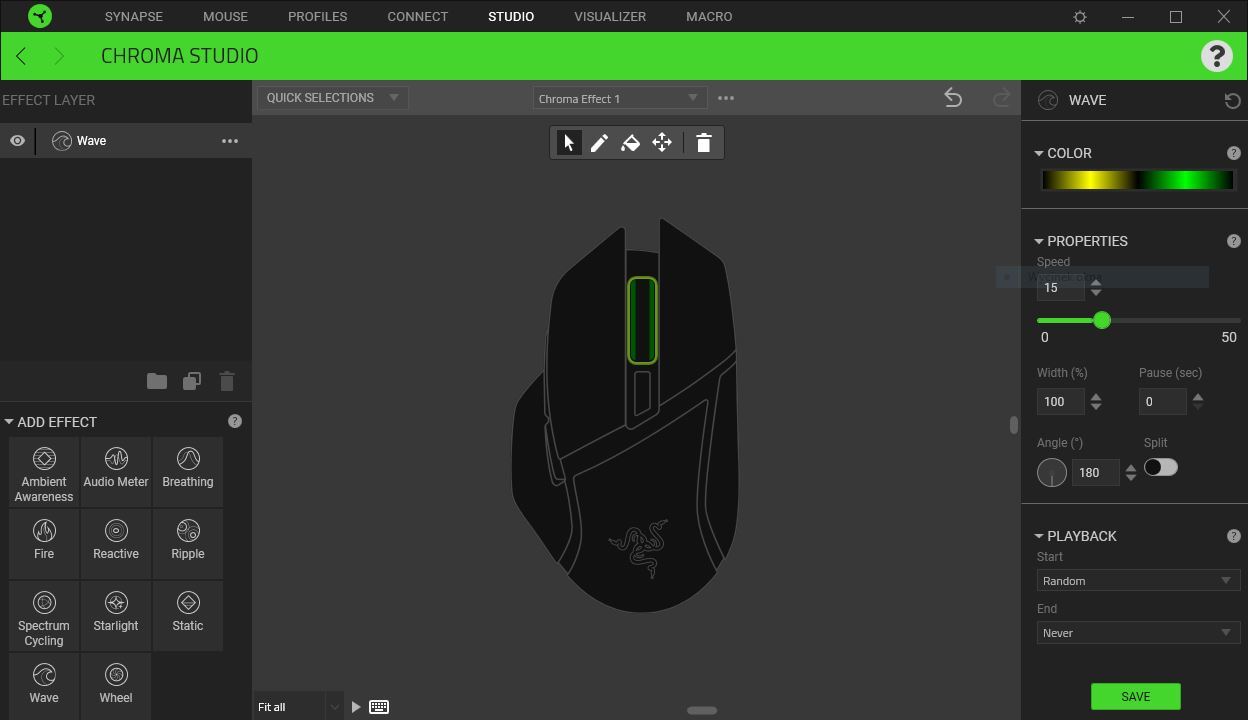The width and height of the screenshot is (1248, 720).
Task: Open Add Effect help
Action: coord(235,422)
